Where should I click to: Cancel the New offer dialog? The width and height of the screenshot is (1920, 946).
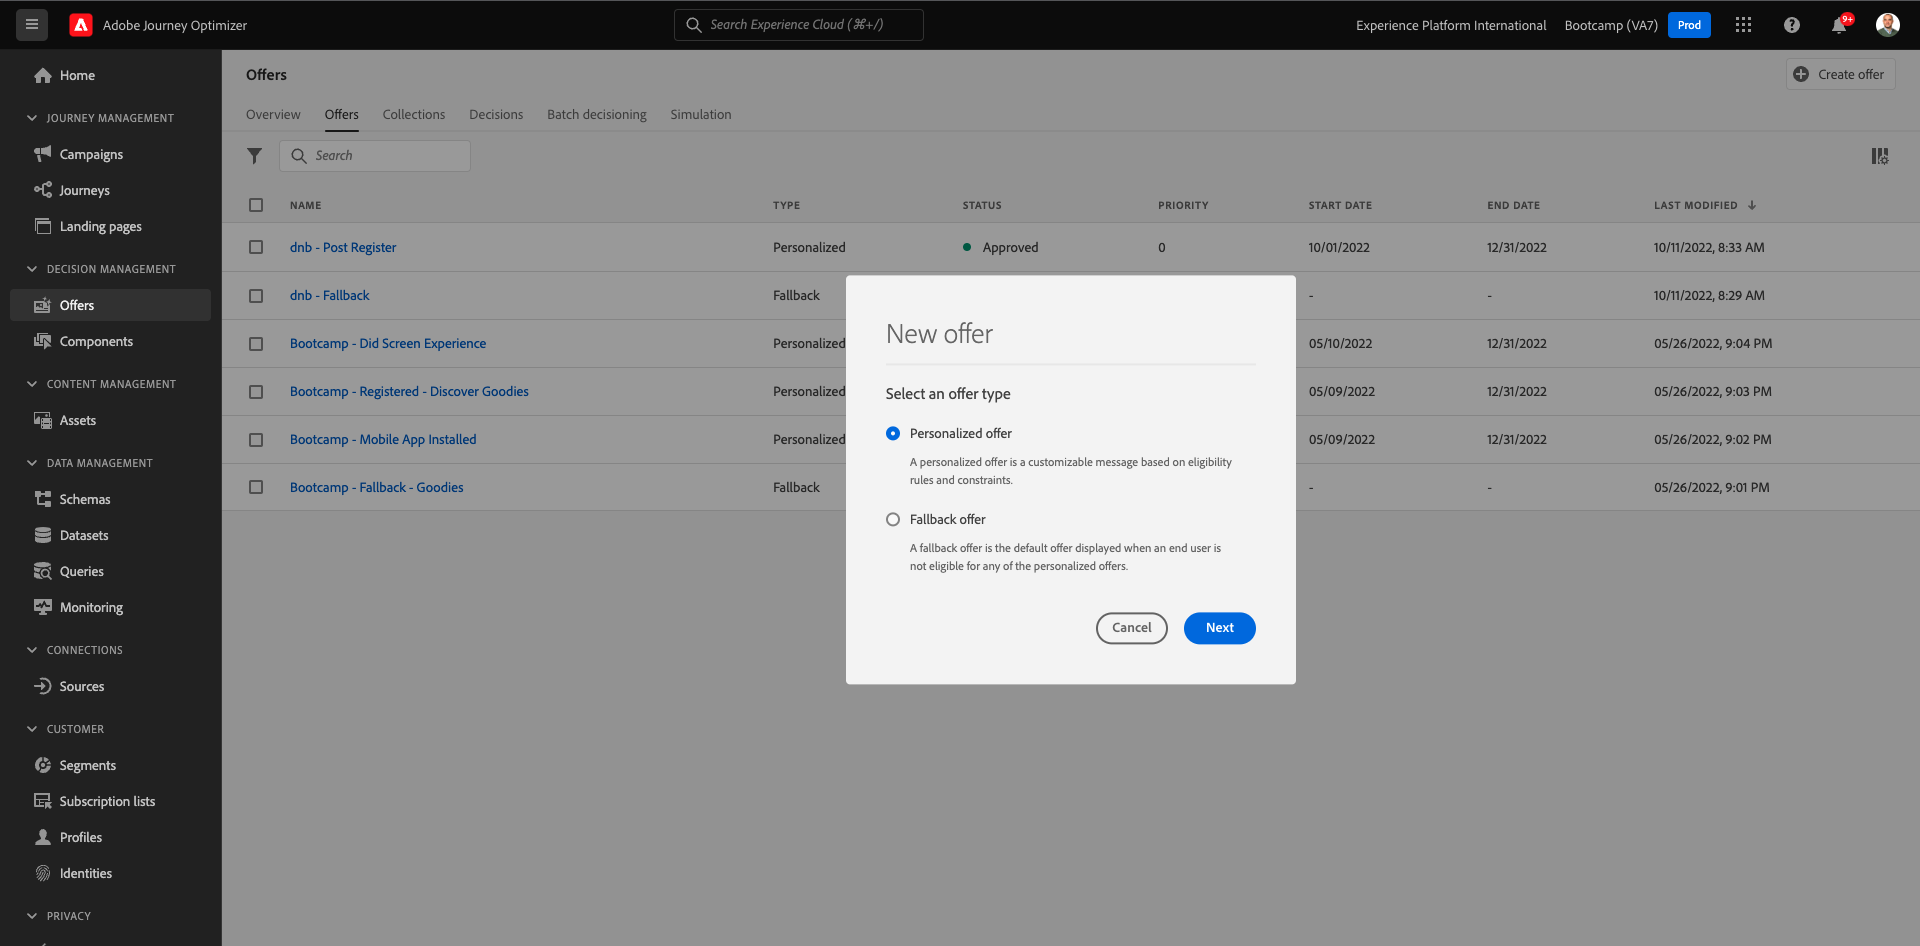click(x=1132, y=628)
